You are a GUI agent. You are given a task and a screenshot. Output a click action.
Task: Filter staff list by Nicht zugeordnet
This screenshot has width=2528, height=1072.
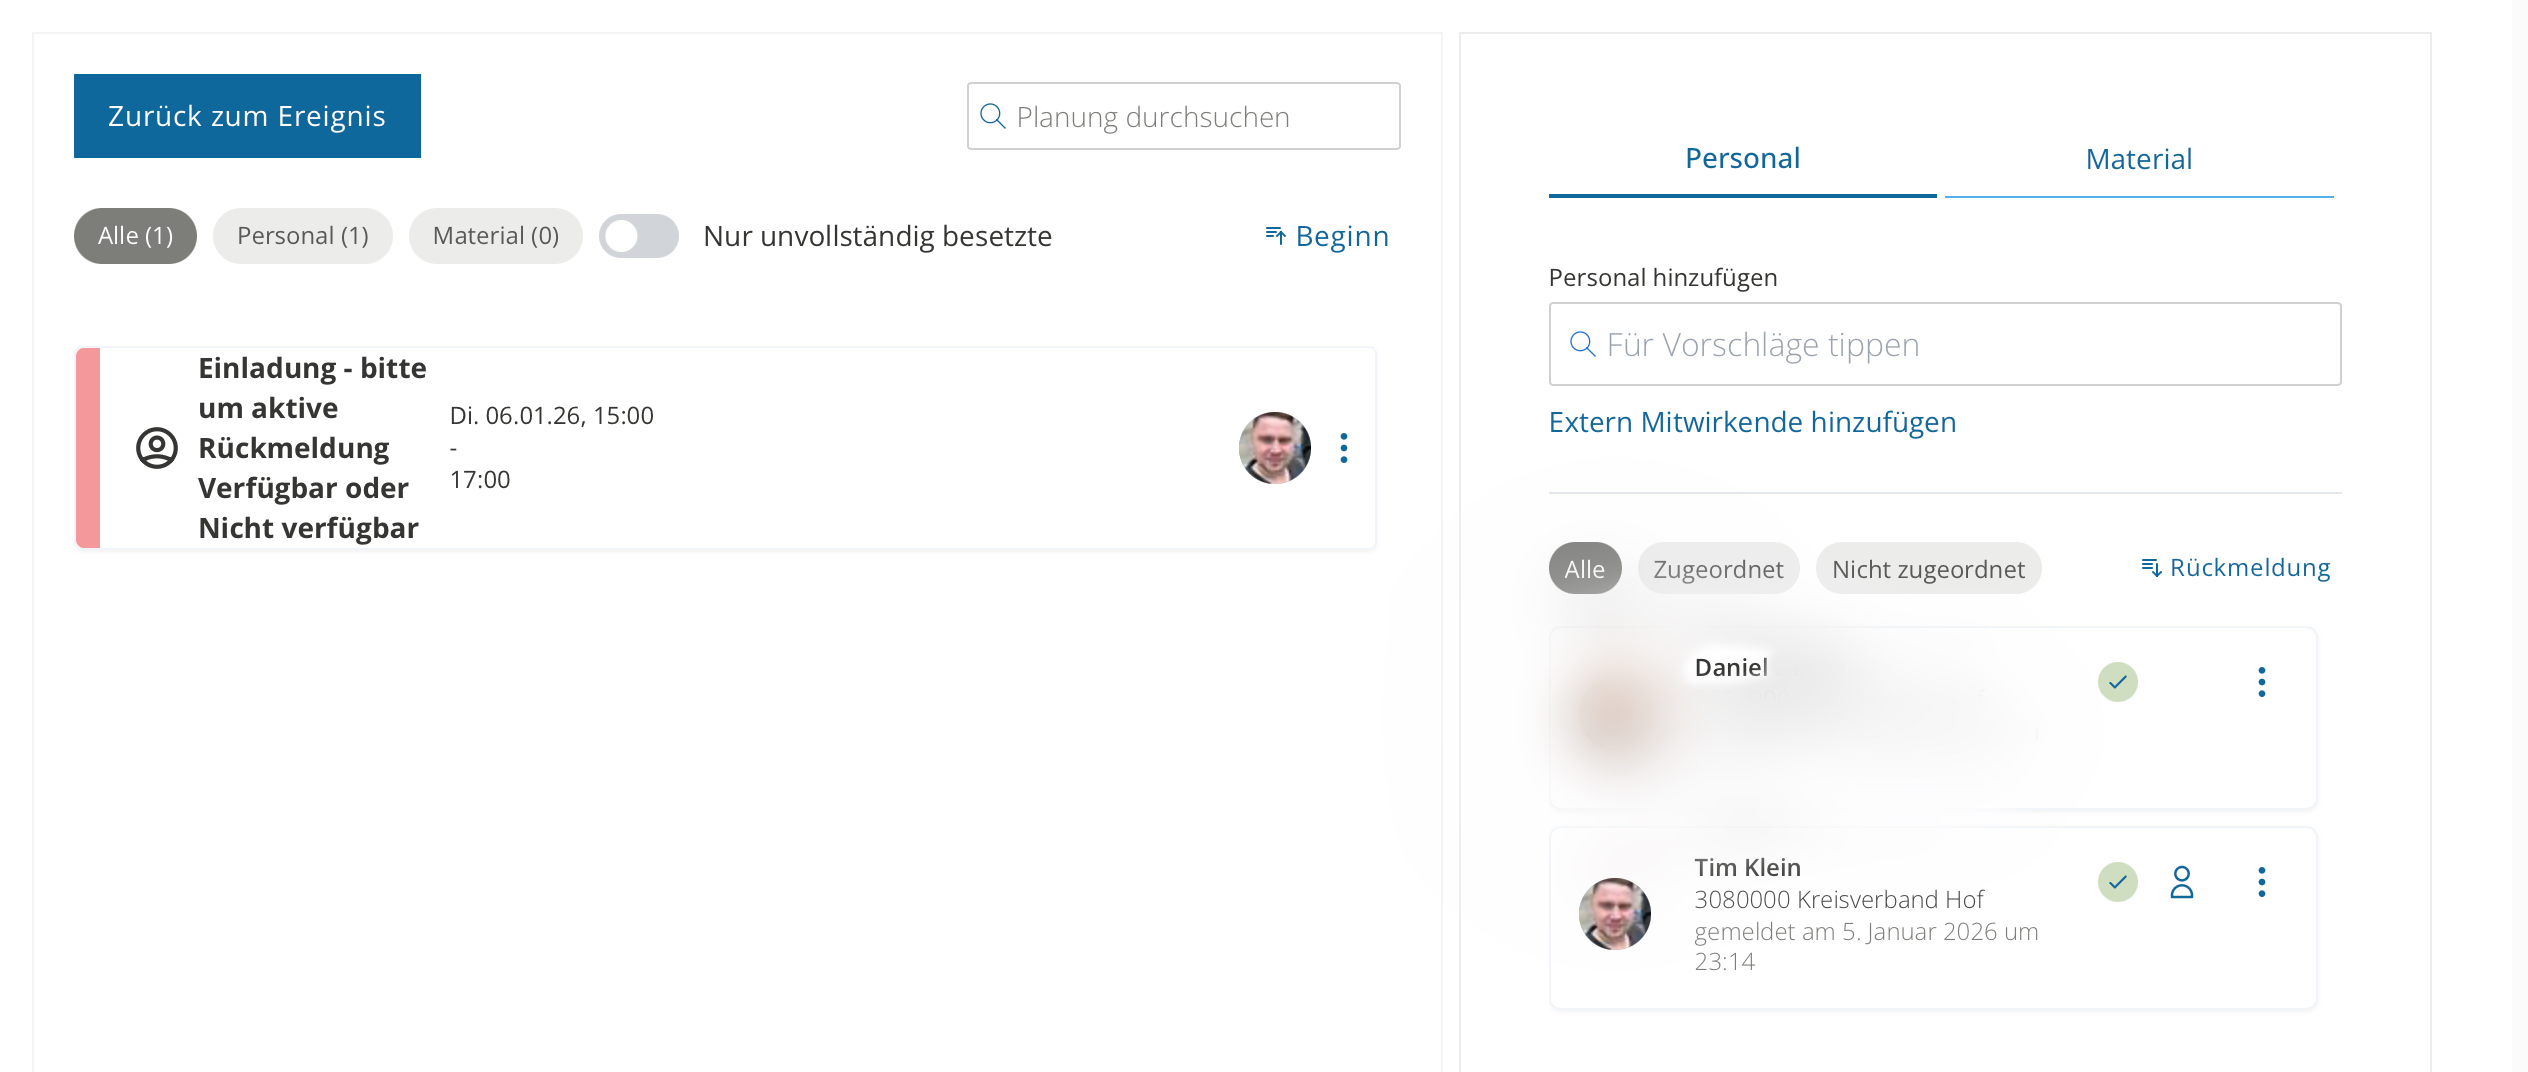coord(1927,568)
